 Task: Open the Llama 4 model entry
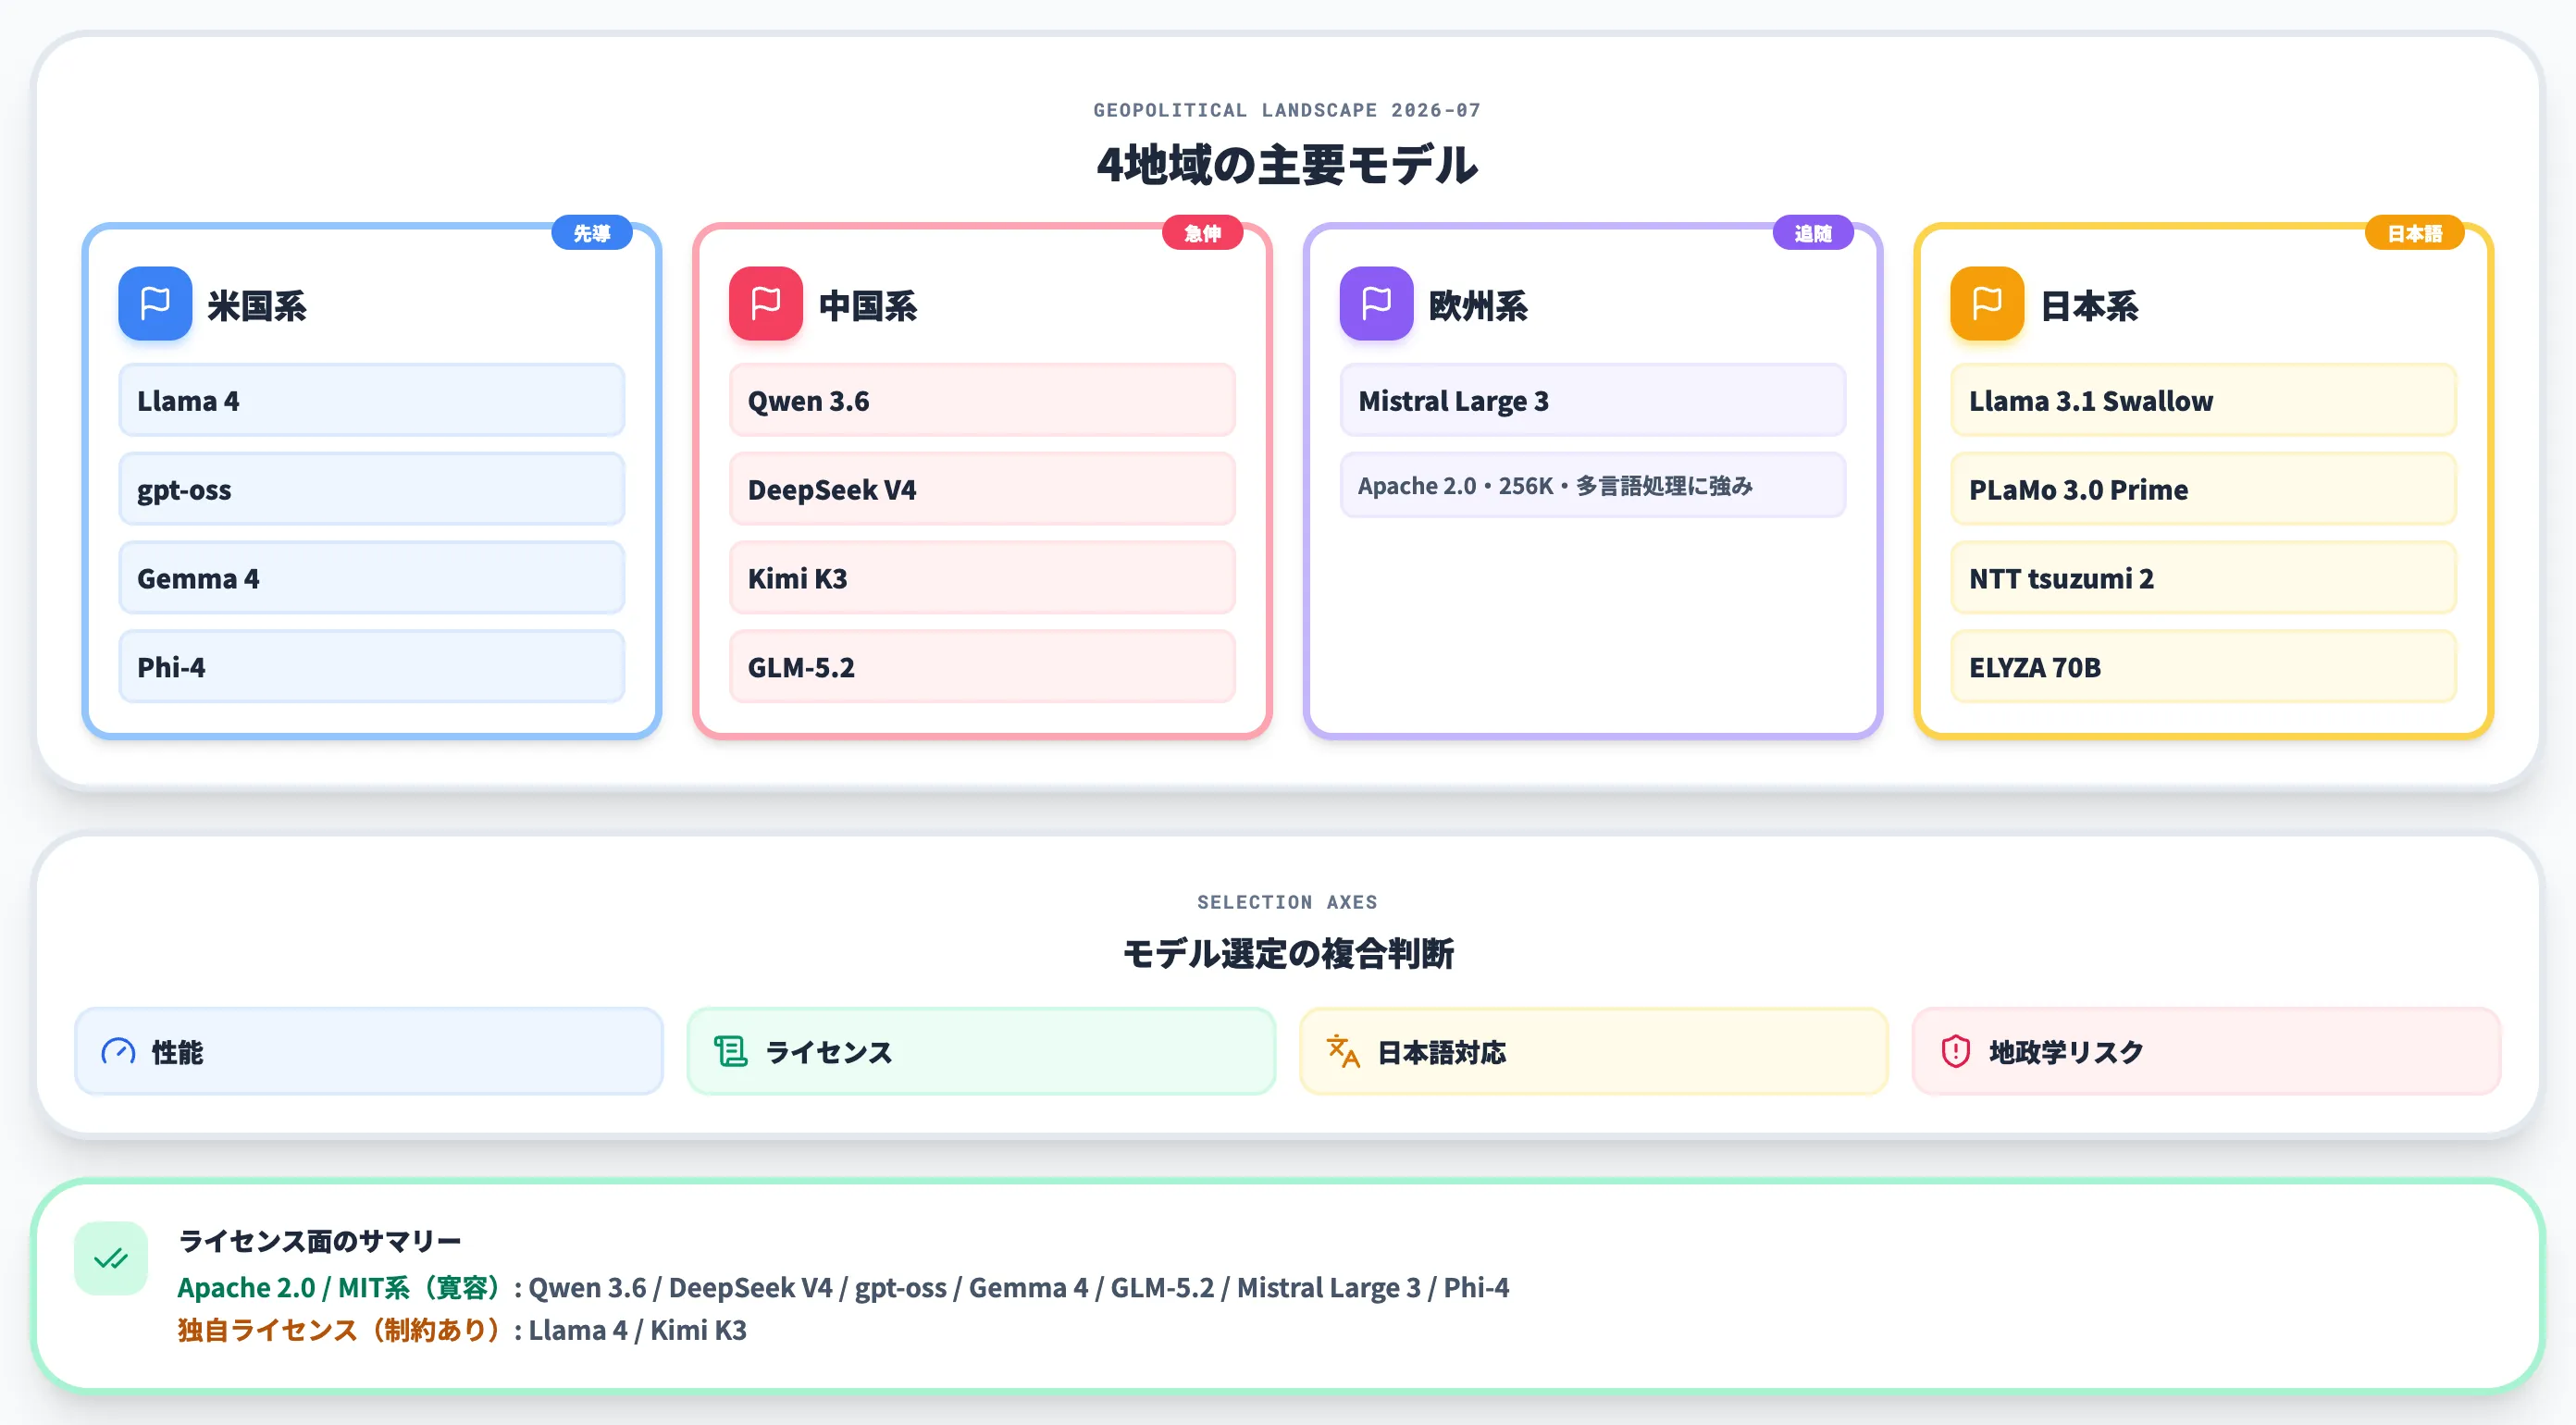[372, 400]
